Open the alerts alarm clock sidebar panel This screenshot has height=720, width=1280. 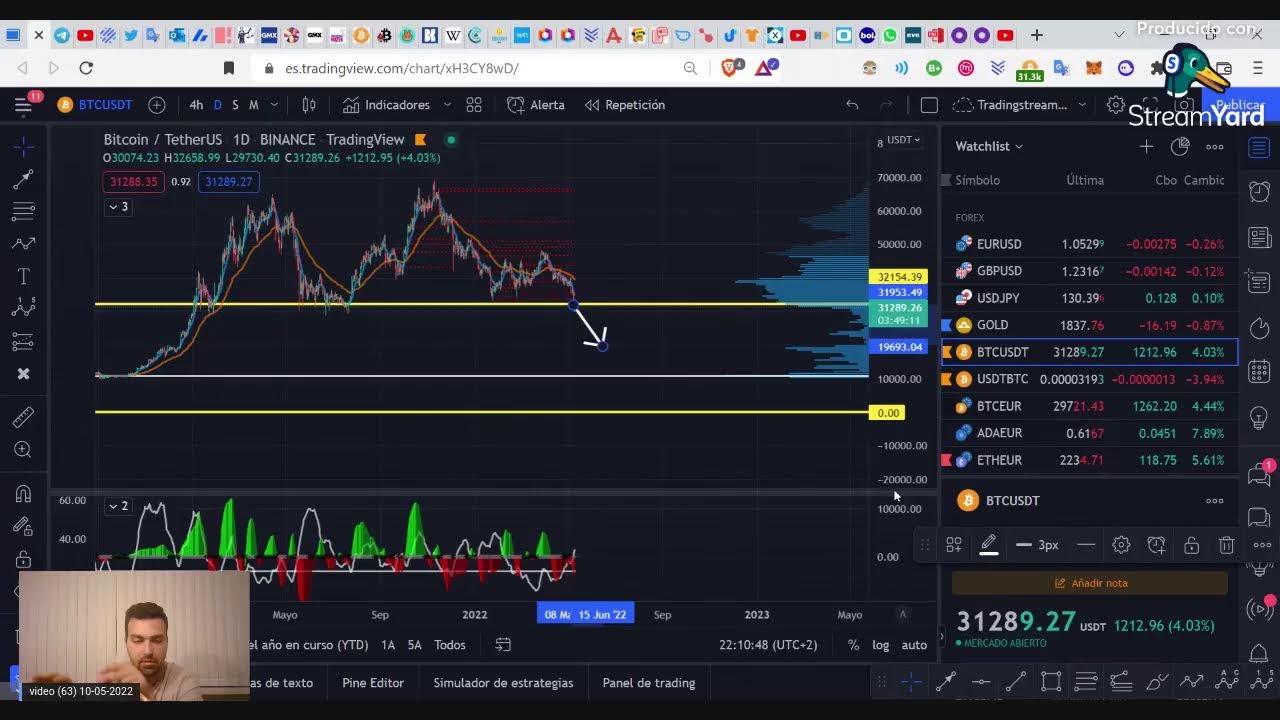1259,191
